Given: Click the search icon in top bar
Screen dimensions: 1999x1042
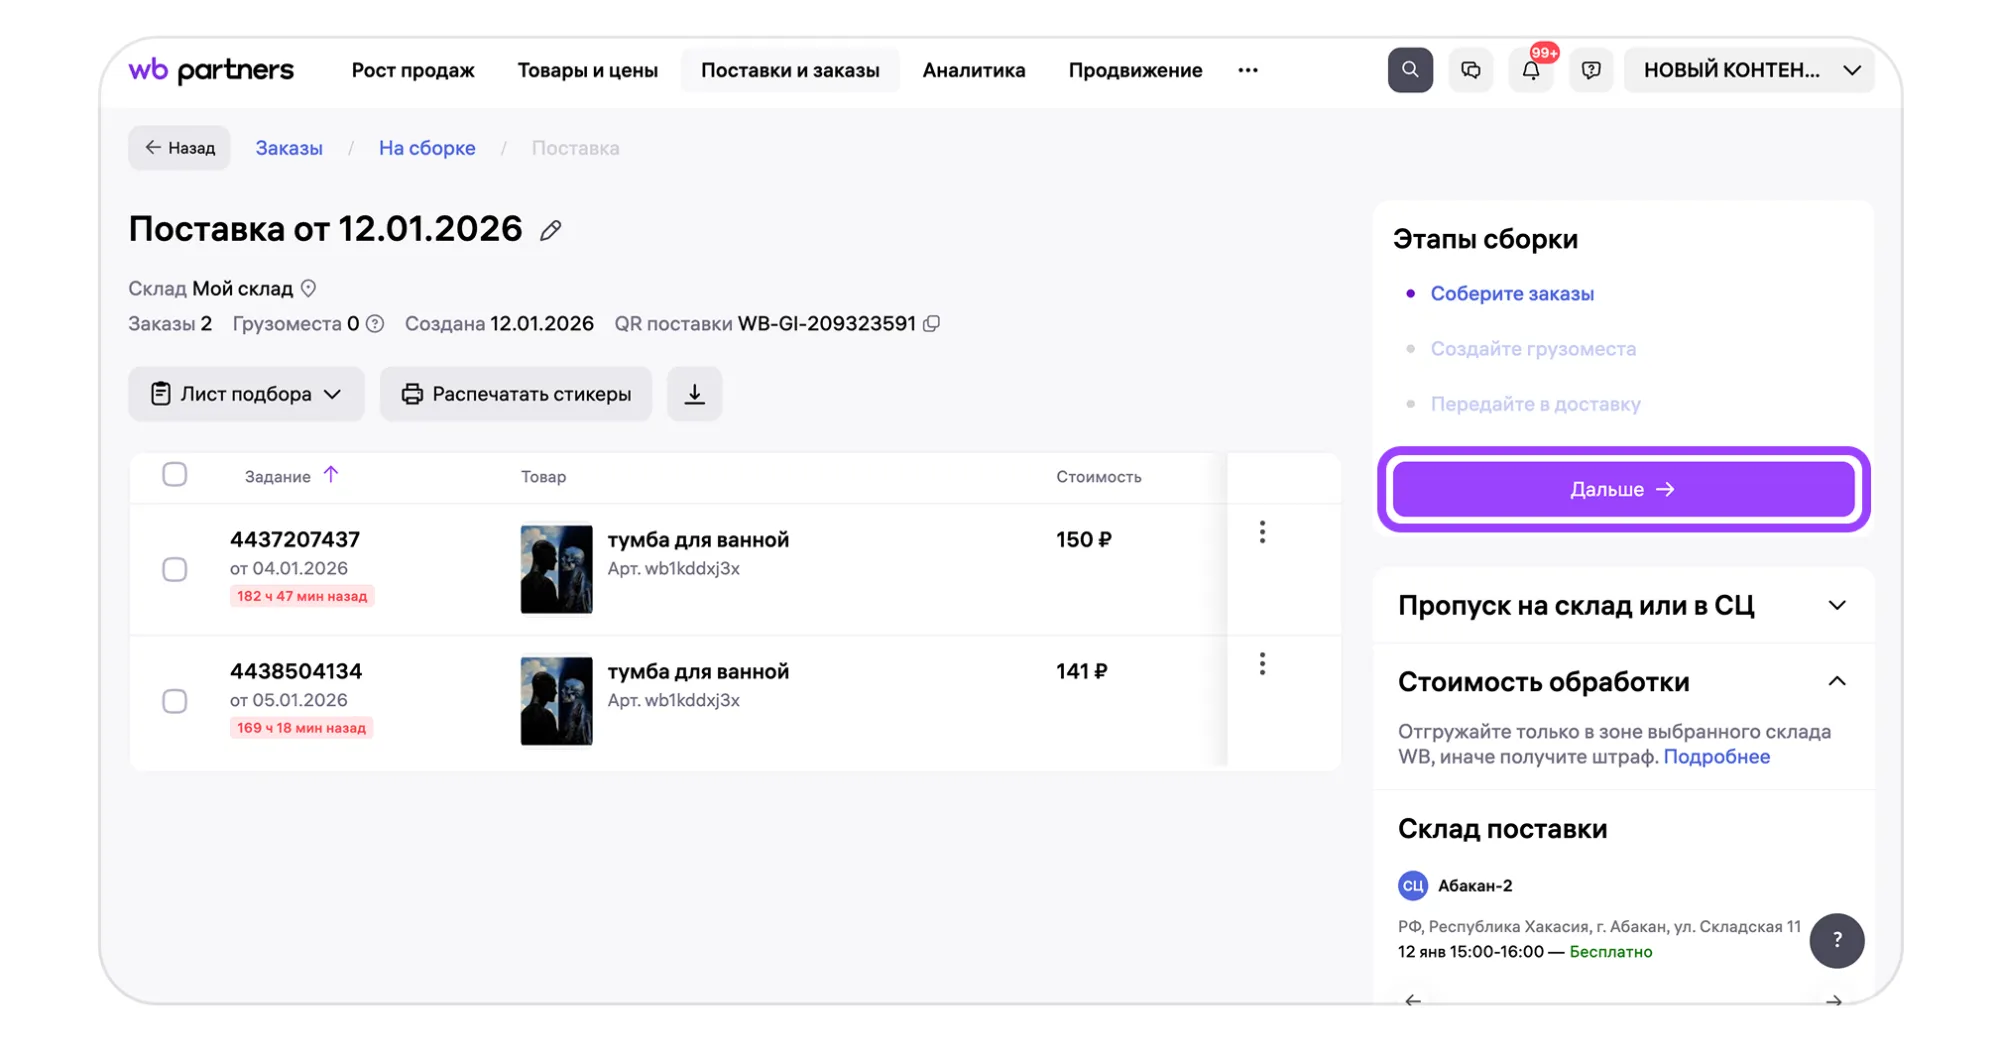Looking at the screenshot, I should pyautogui.click(x=1409, y=70).
